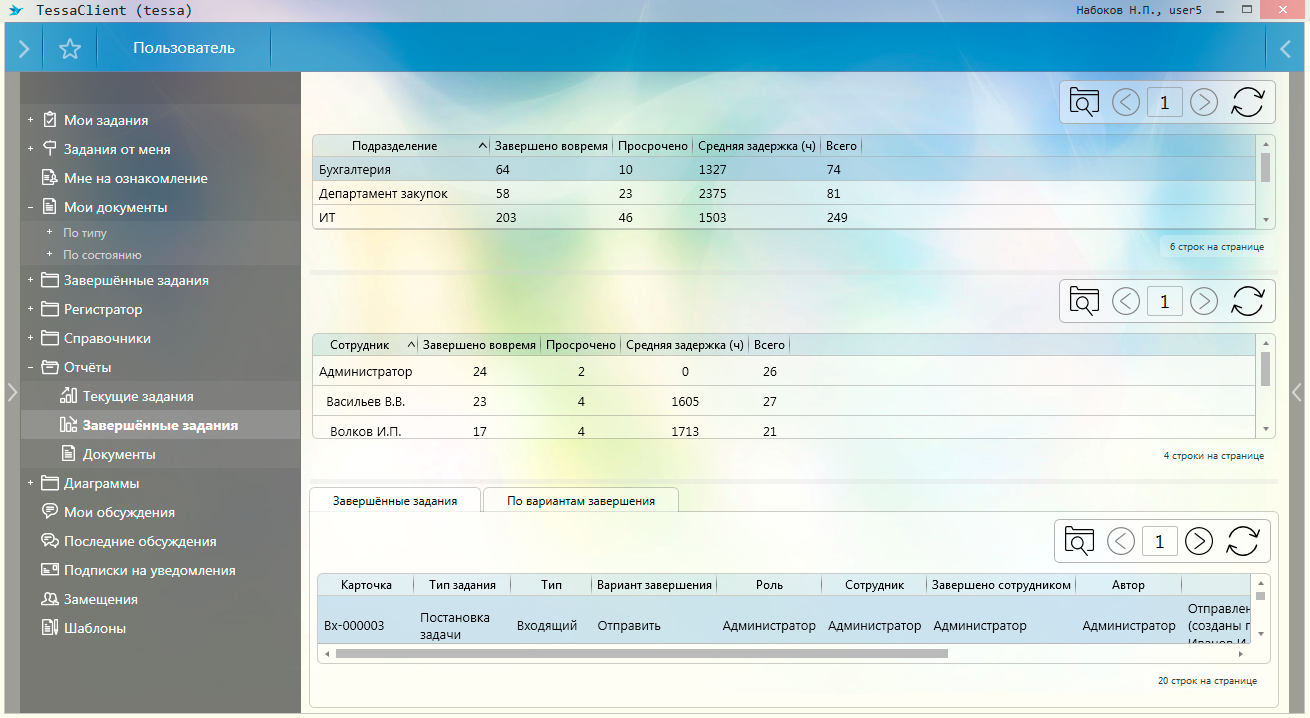Click the favorites star icon in header
The image size is (1310, 718).
click(x=69, y=48)
